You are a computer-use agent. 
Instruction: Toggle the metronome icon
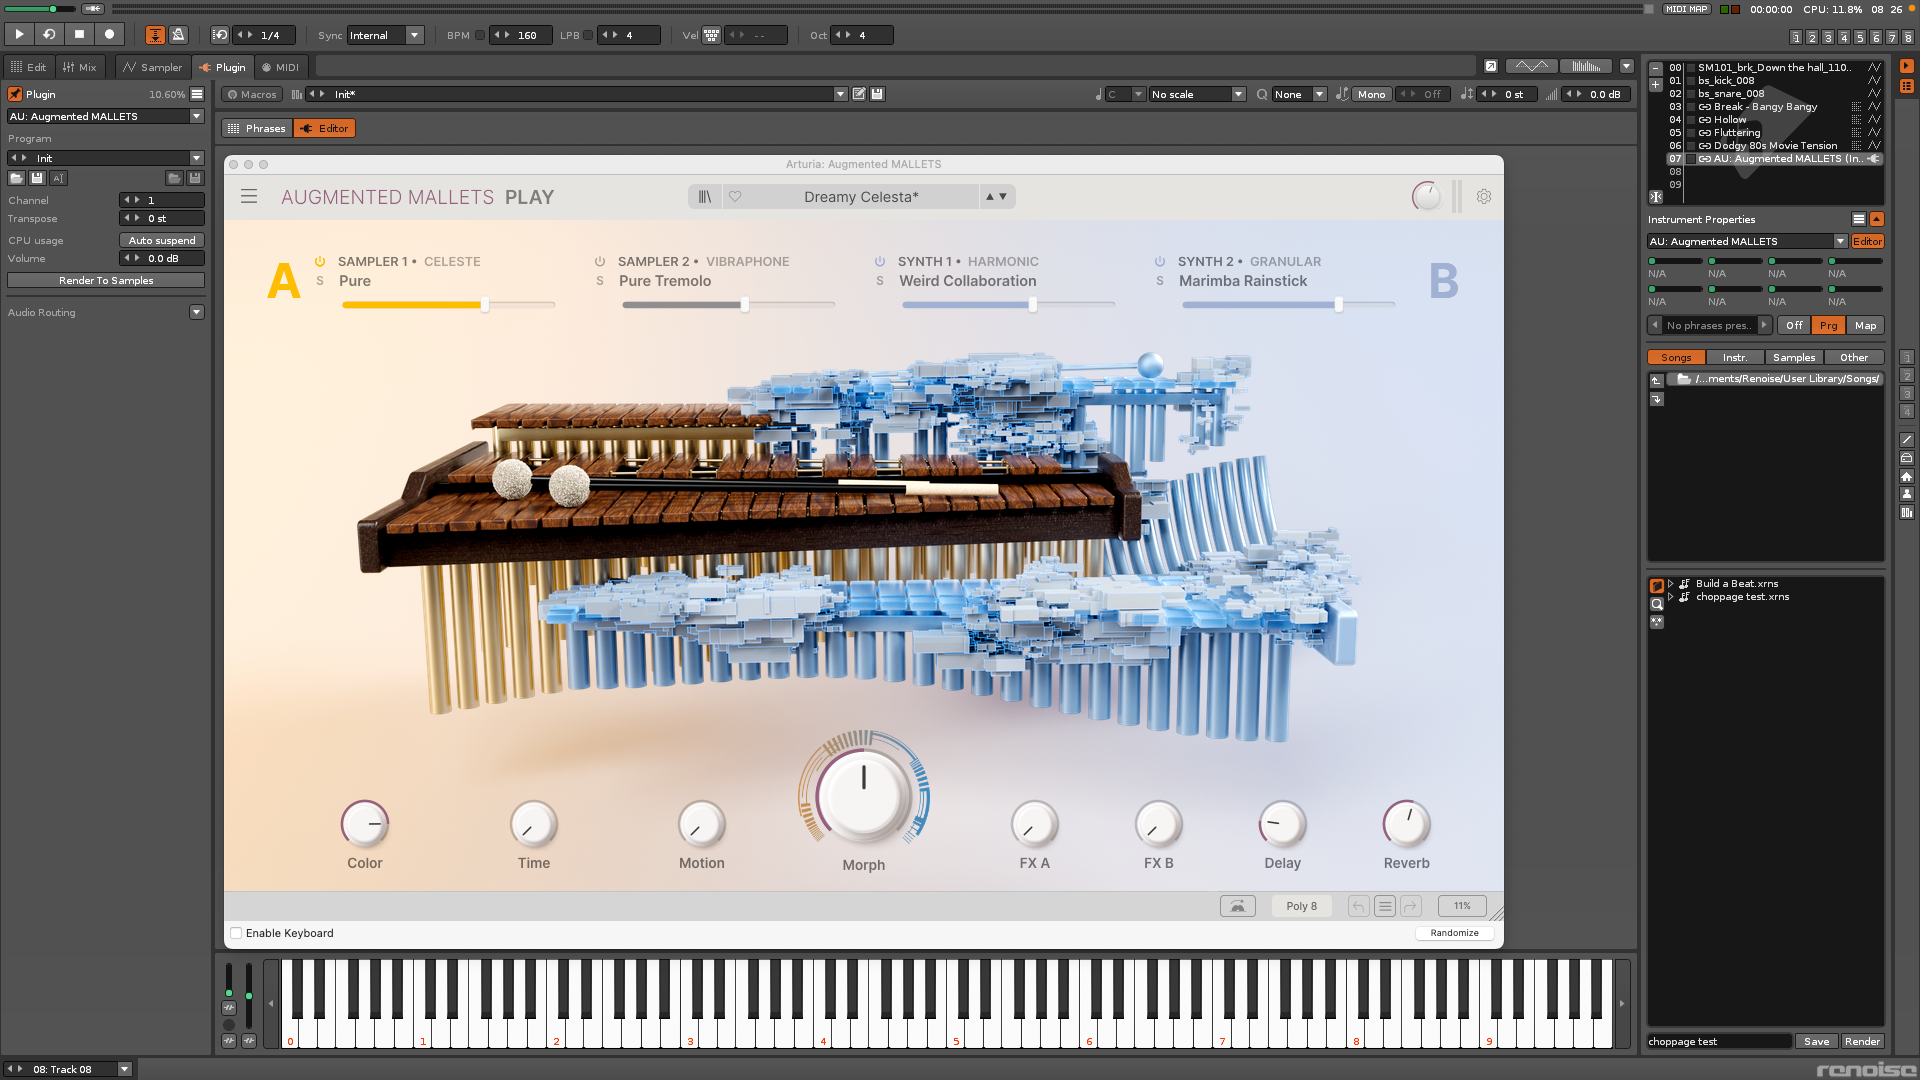pyautogui.click(x=178, y=35)
